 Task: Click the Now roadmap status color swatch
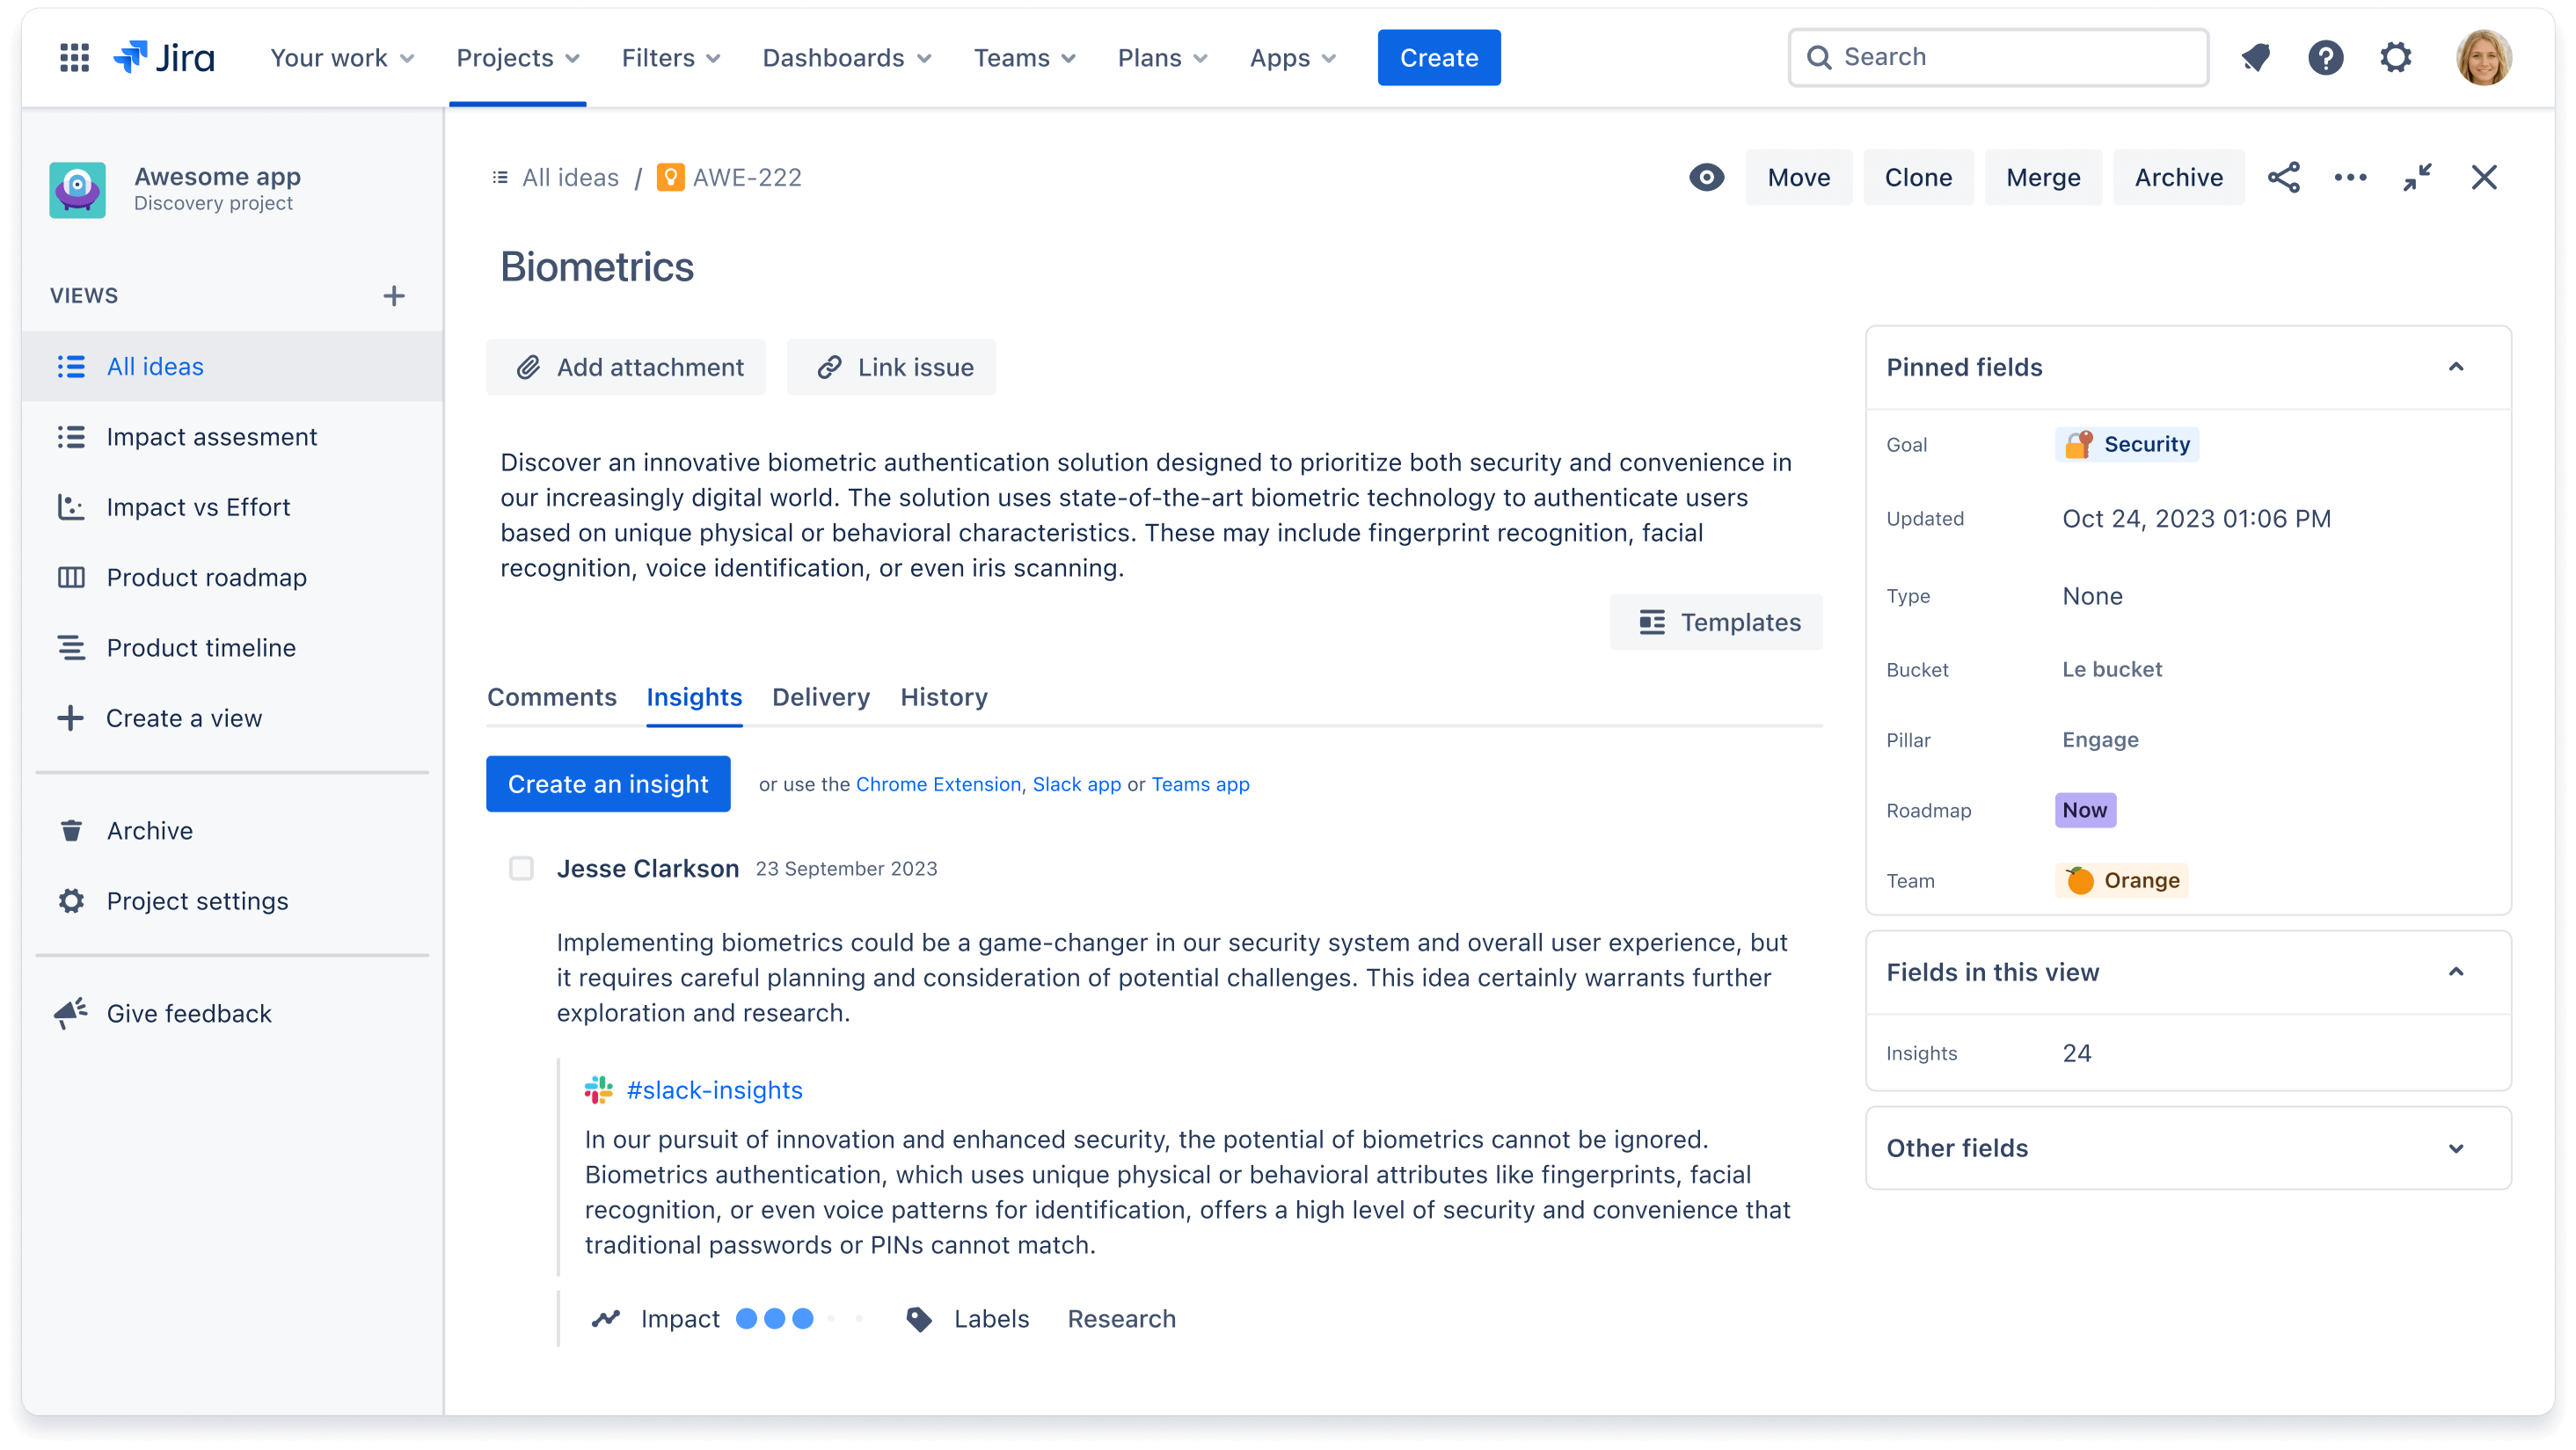click(2084, 810)
